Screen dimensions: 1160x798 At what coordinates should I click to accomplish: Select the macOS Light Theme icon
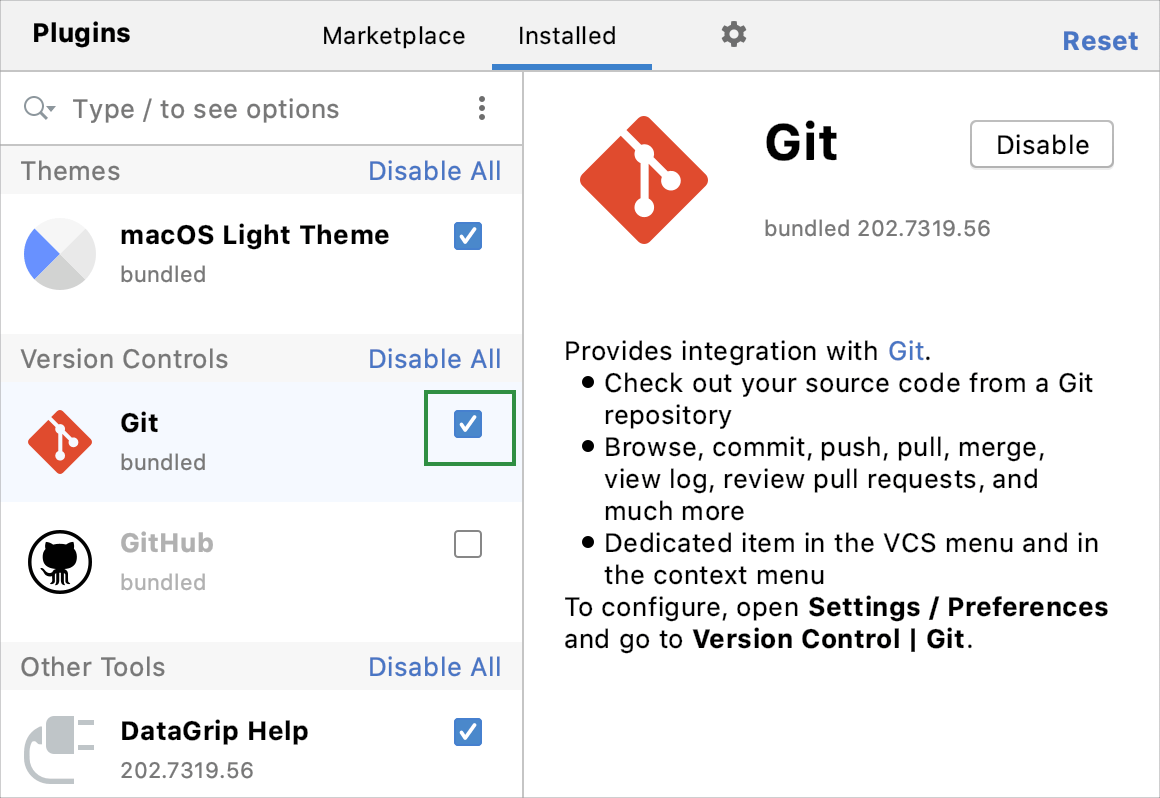pos(60,254)
